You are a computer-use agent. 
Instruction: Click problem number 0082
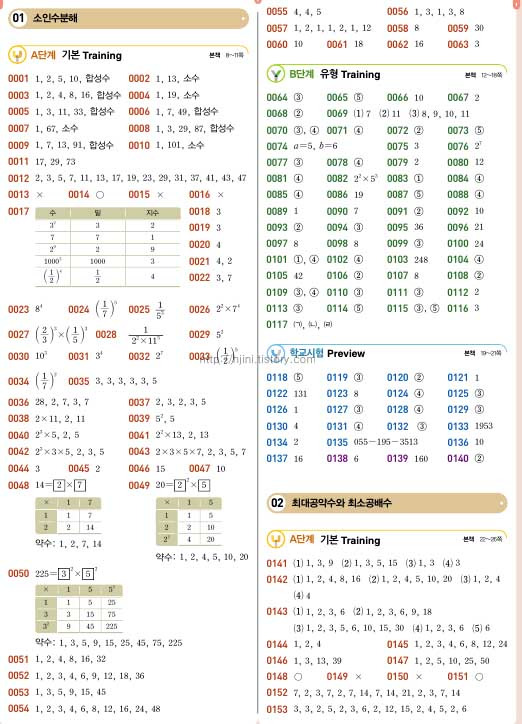pyautogui.click(x=337, y=179)
